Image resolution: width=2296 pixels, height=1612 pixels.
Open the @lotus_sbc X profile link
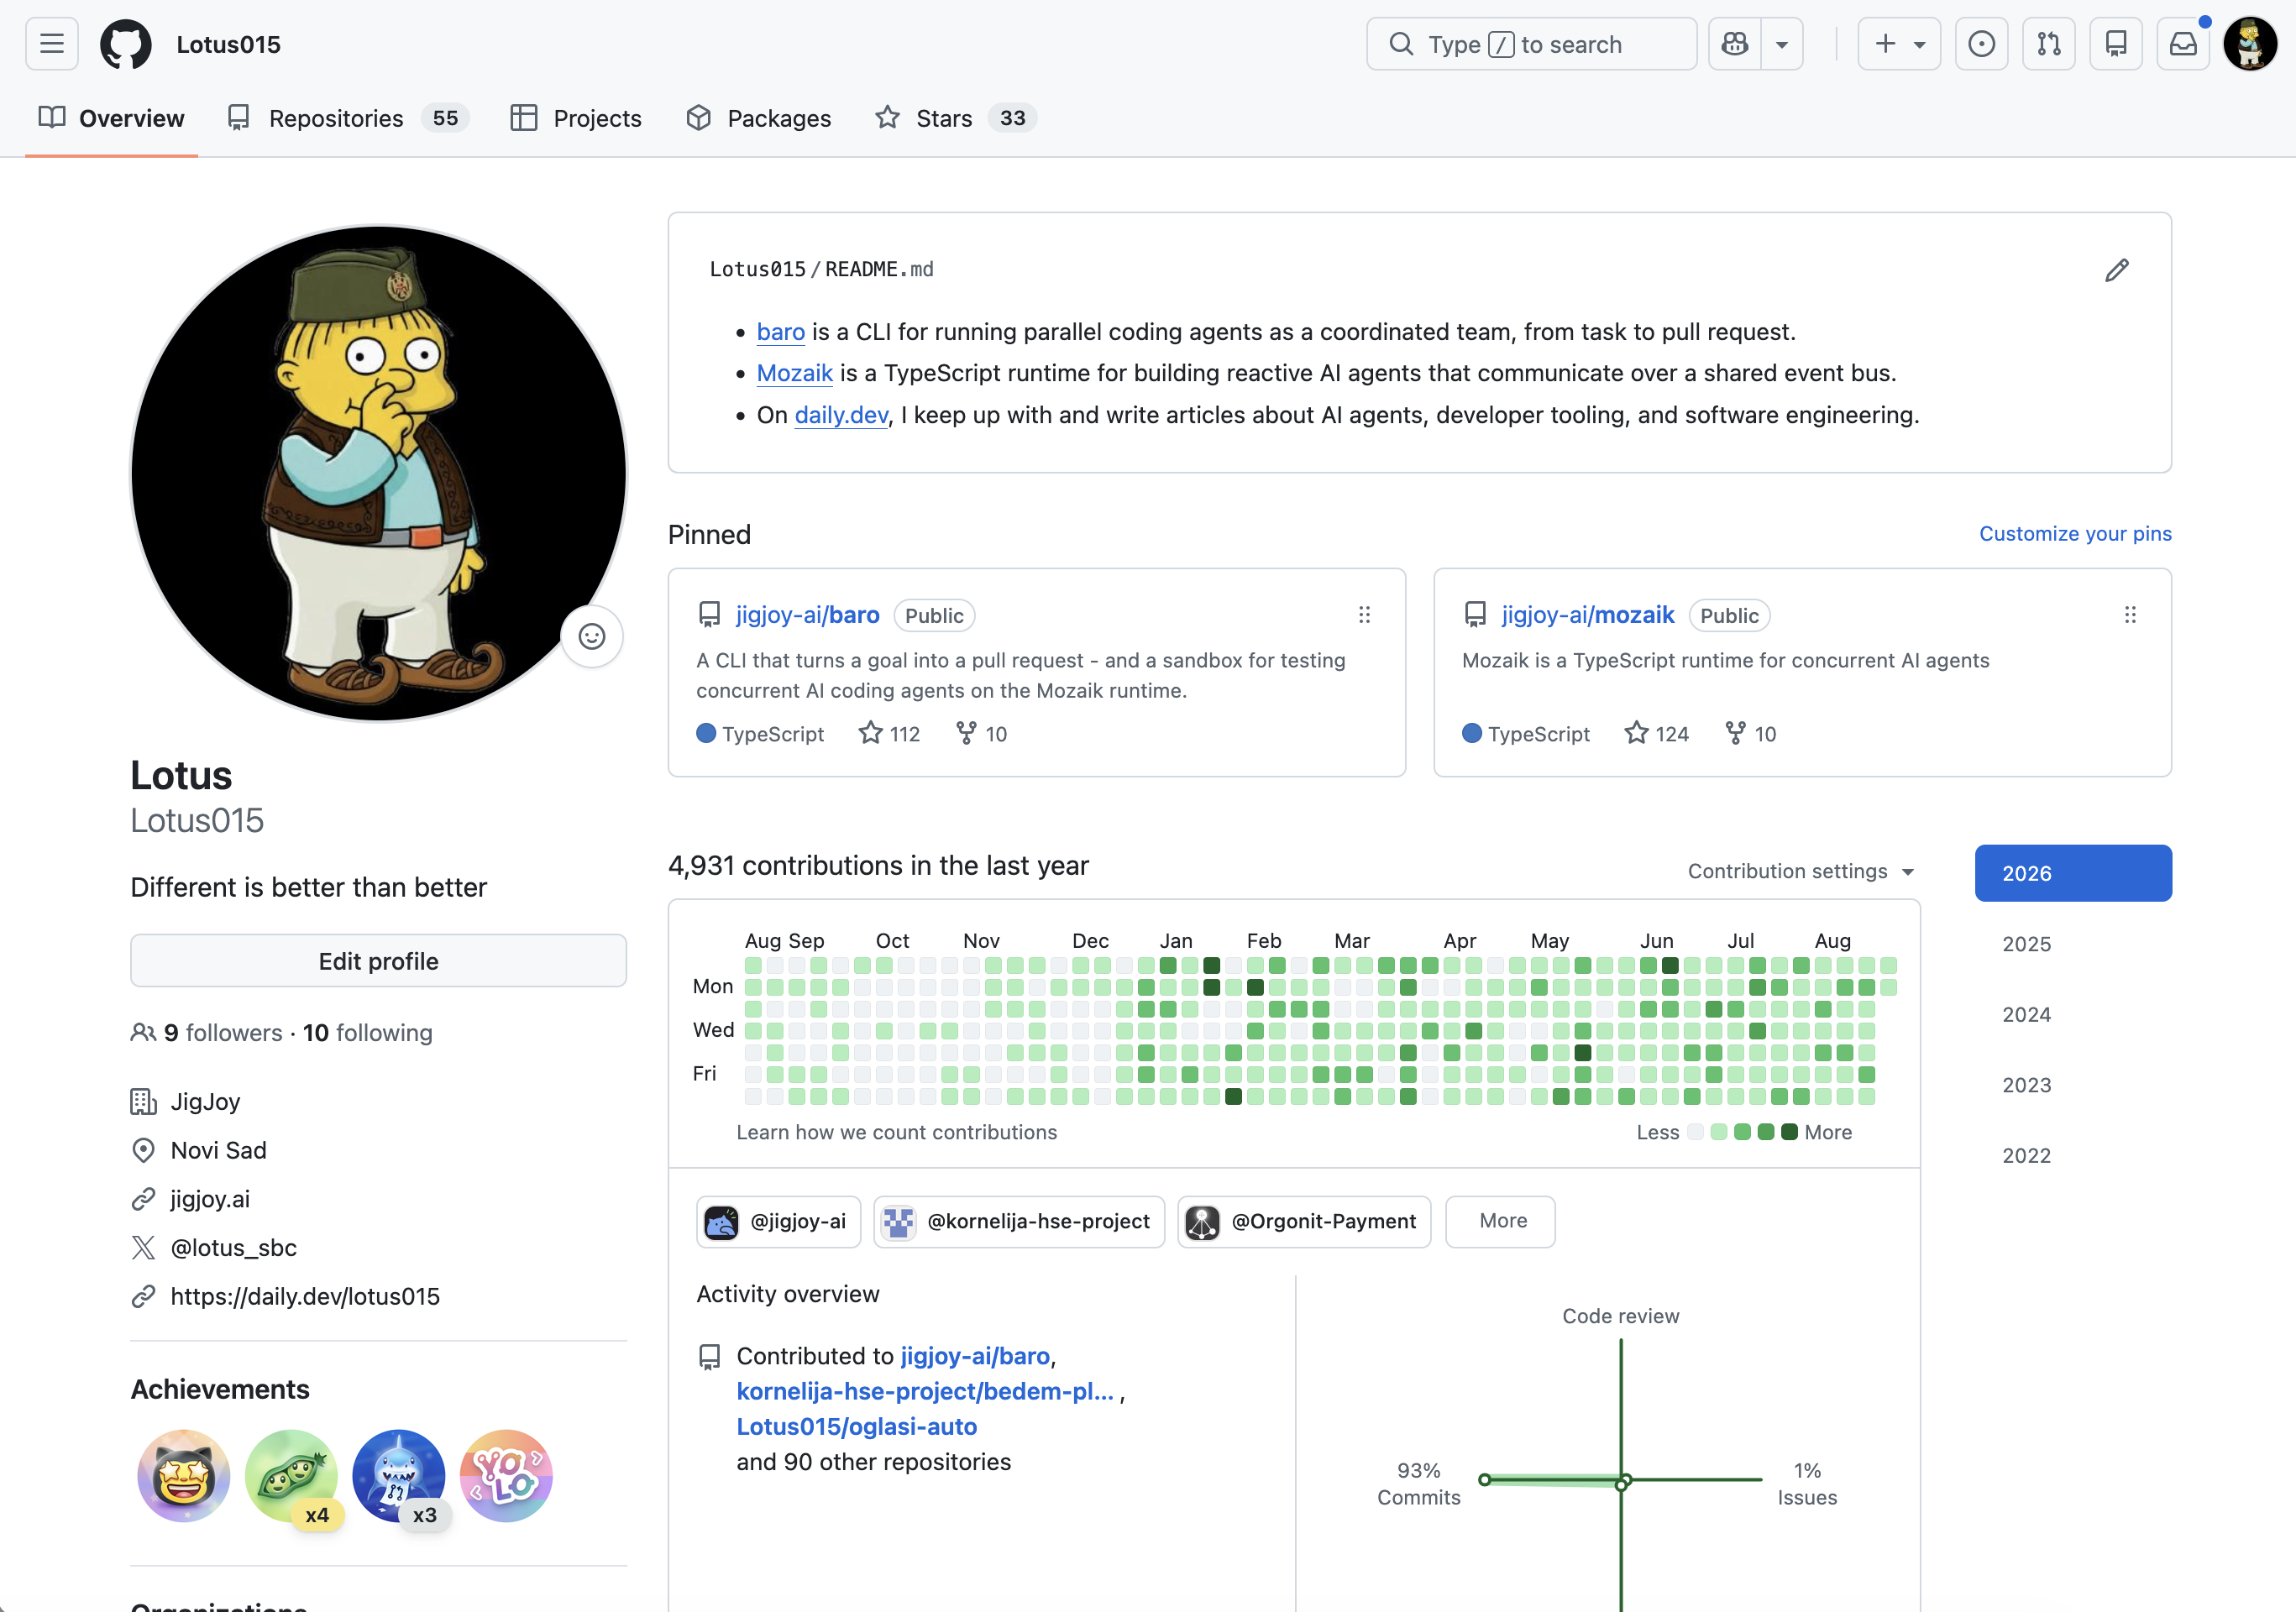(234, 1248)
